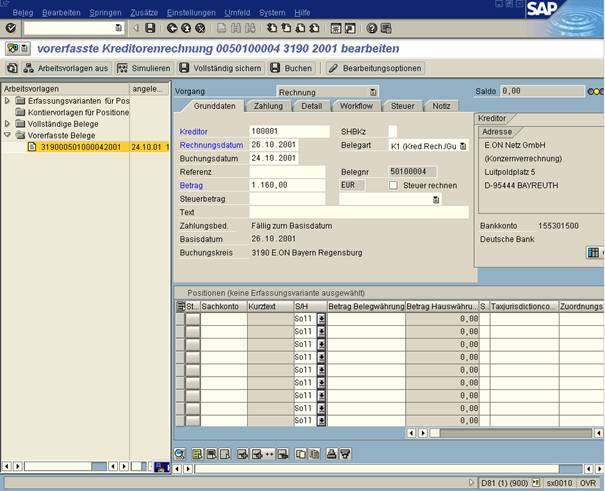Click the right arrow of the positions table scrollbar
The height and width of the screenshot is (491, 605).
[x=423, y=433]
